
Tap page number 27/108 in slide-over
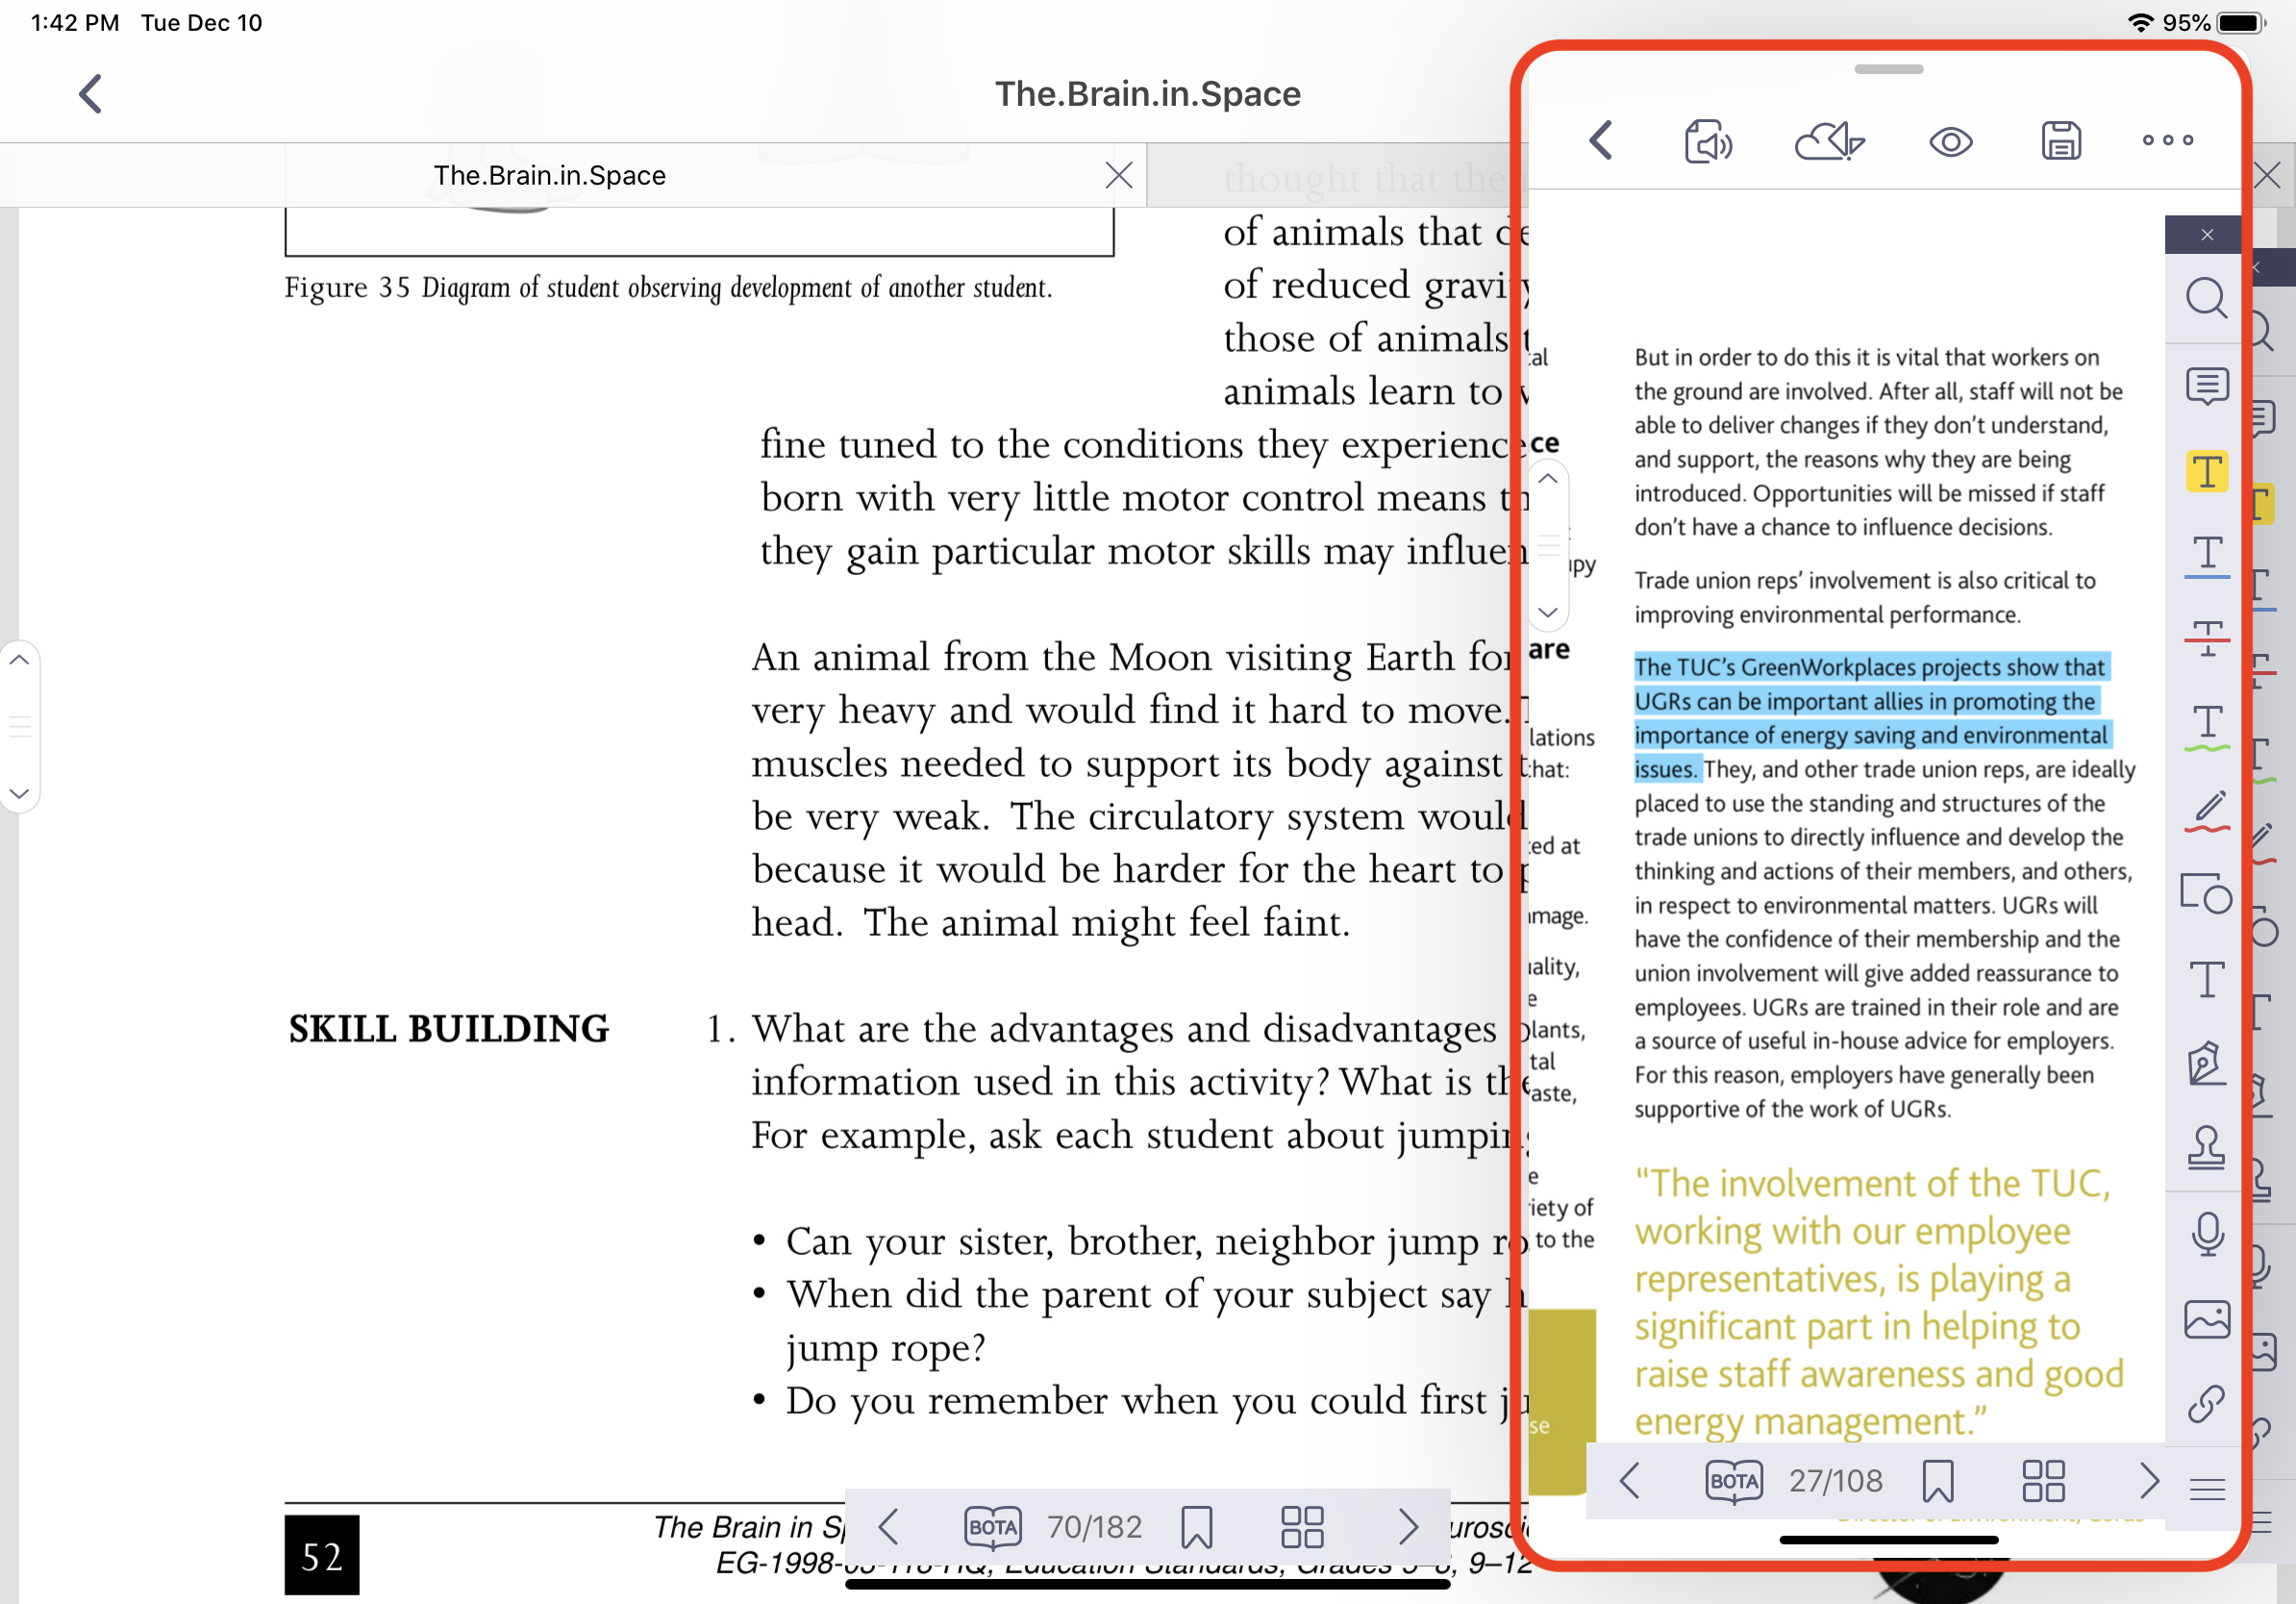(x=1835, y=1481)
